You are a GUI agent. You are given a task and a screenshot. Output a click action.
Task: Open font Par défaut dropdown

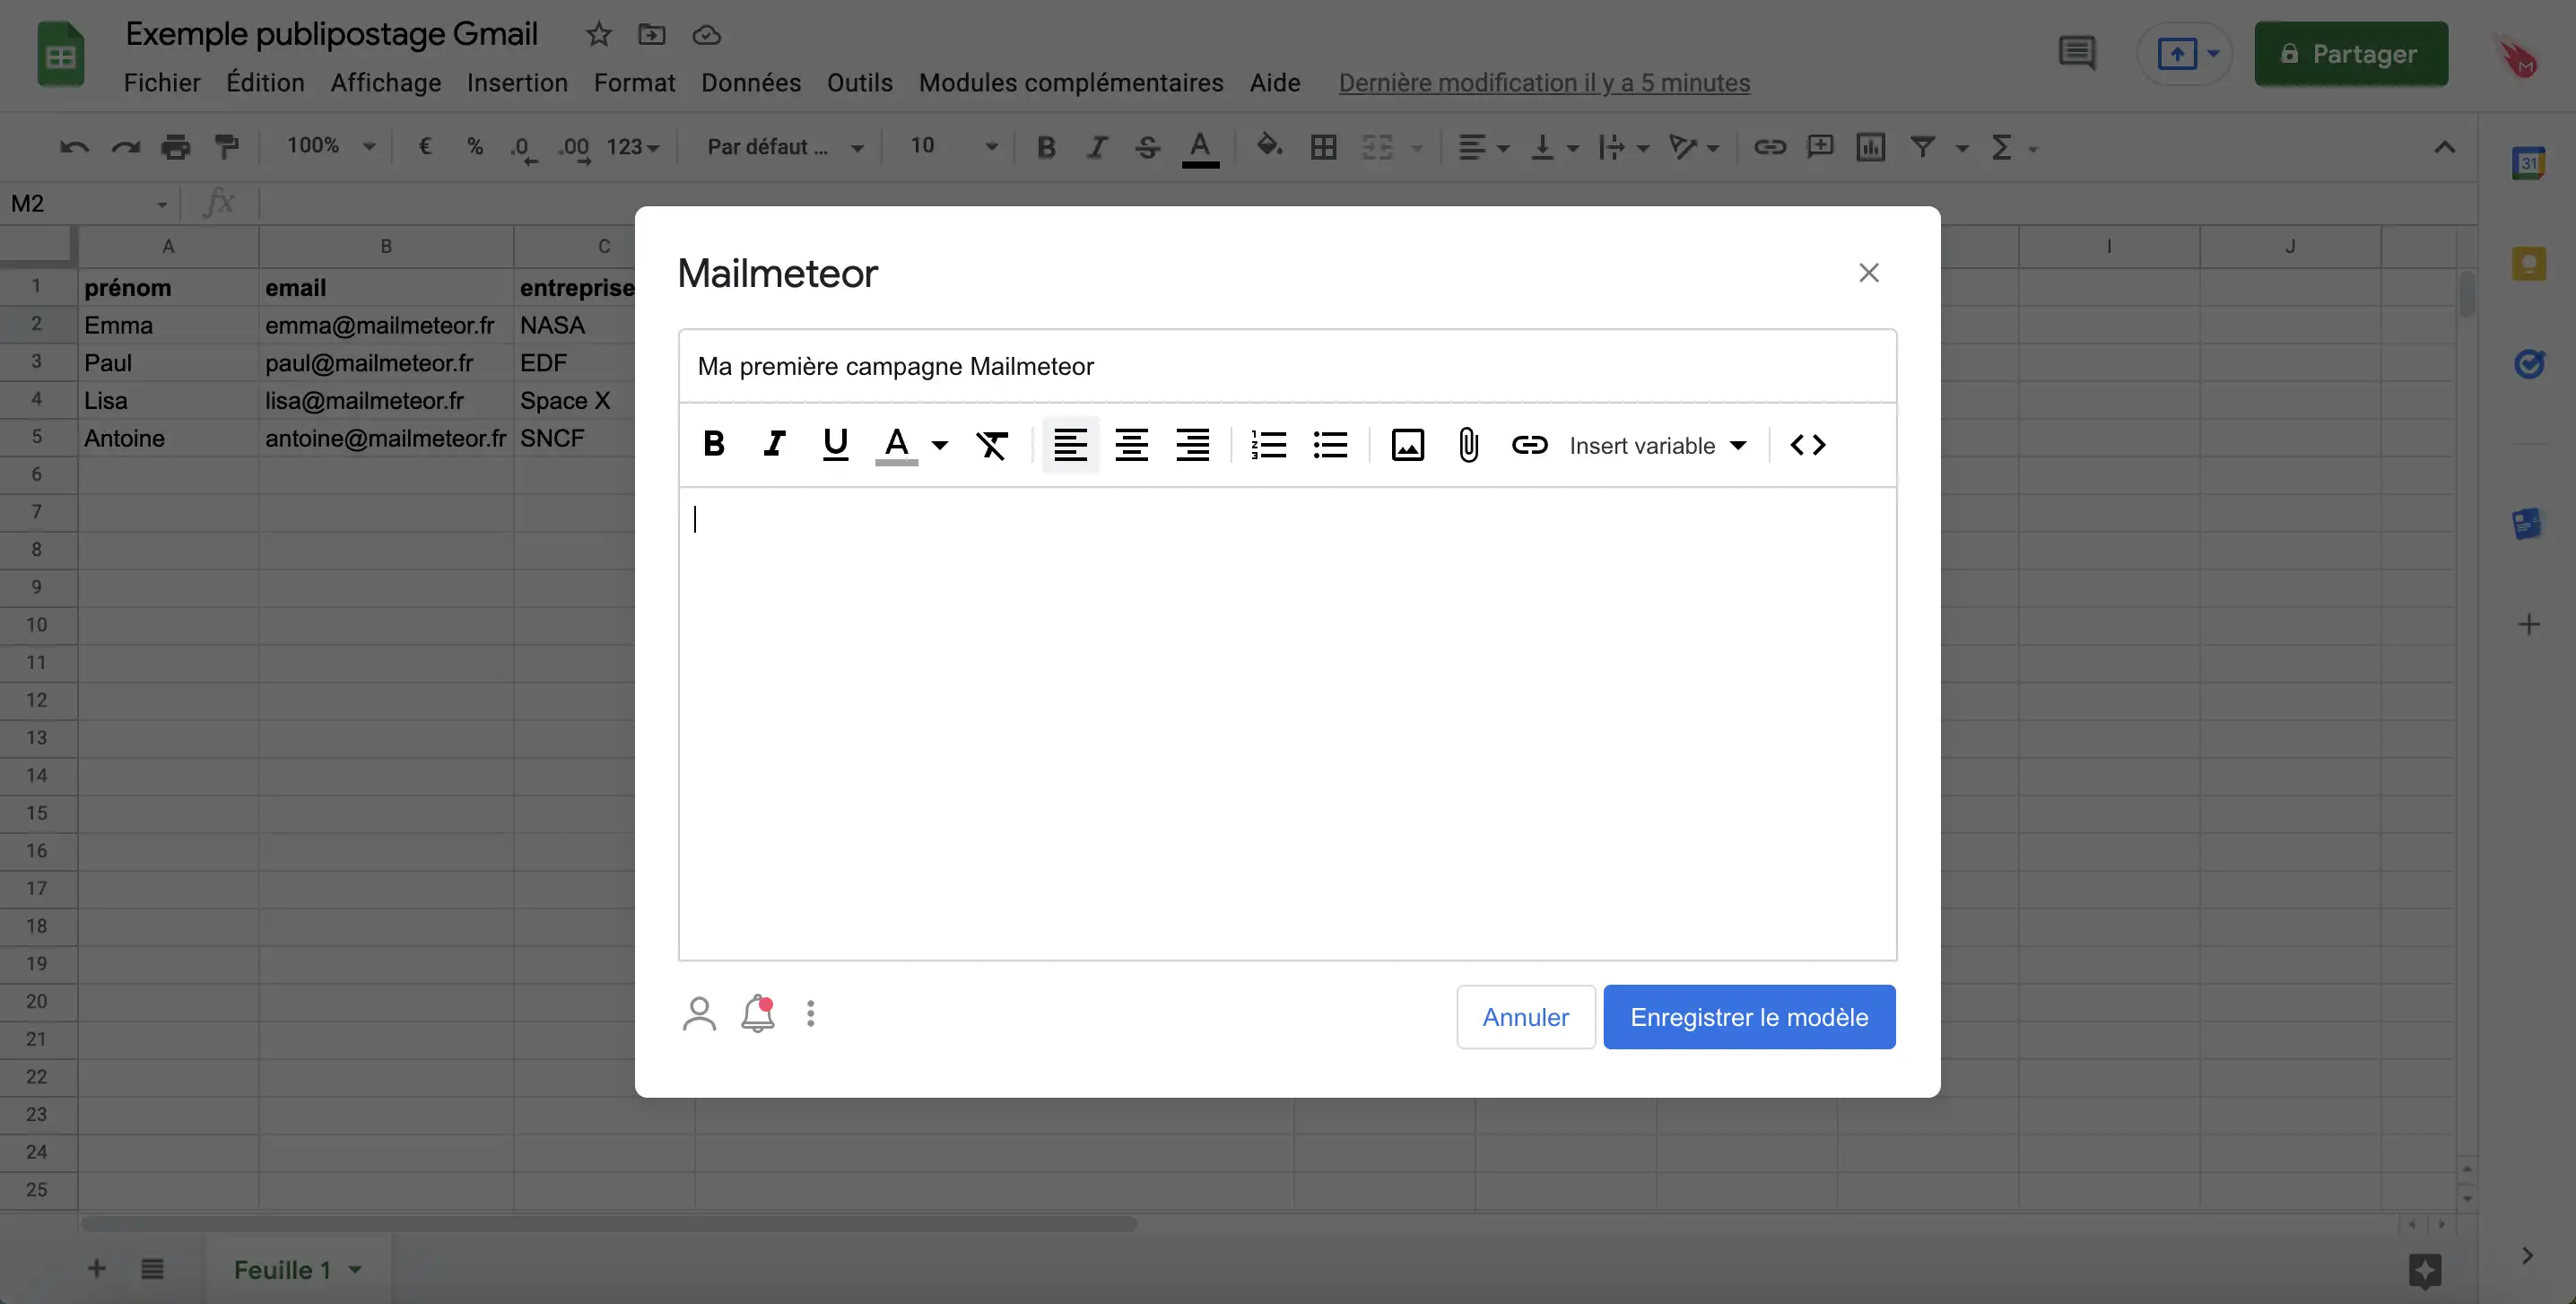785,147
